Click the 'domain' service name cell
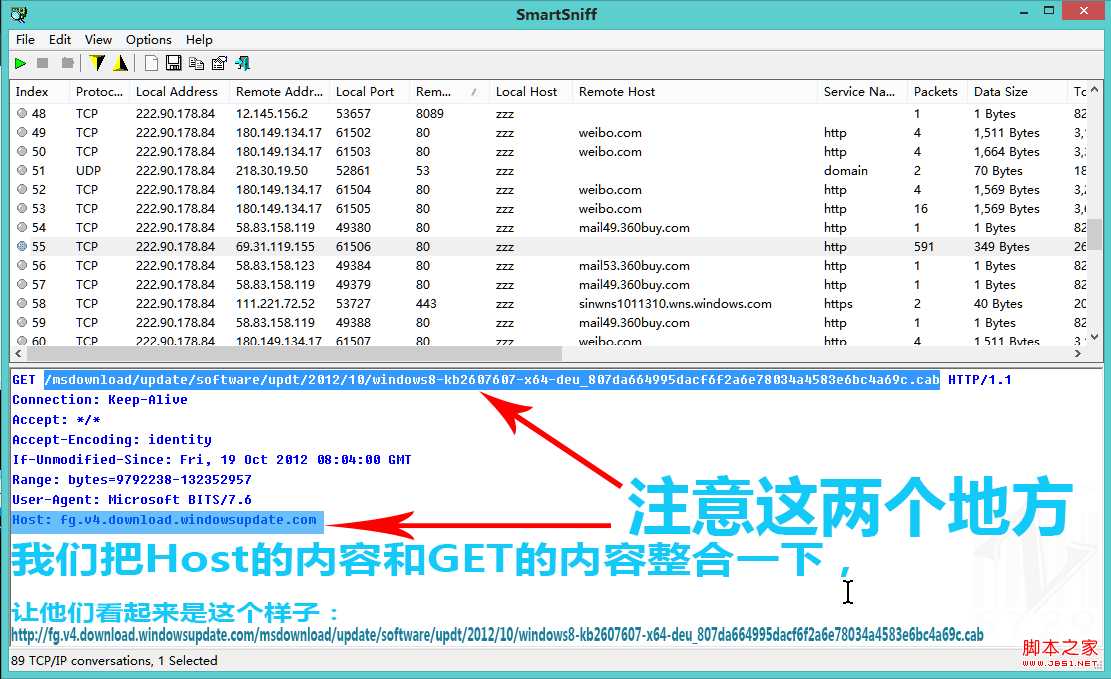 [845, 171]
